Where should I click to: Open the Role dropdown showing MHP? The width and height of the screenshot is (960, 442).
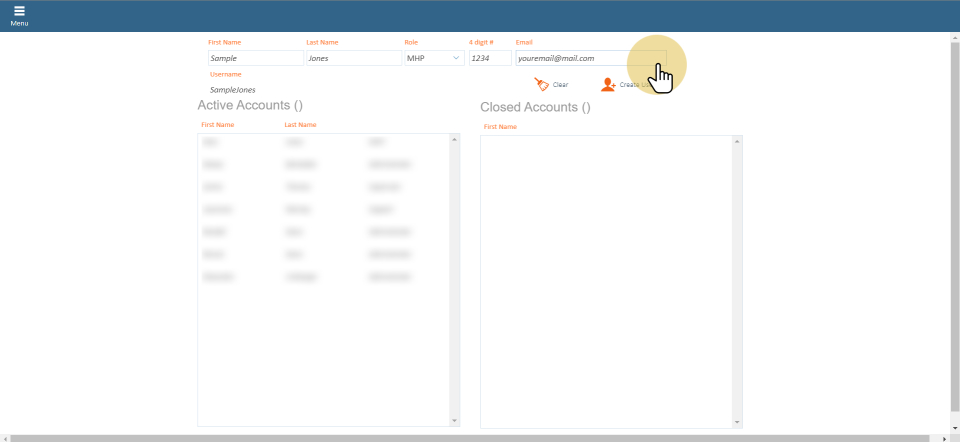coord(433,58)
